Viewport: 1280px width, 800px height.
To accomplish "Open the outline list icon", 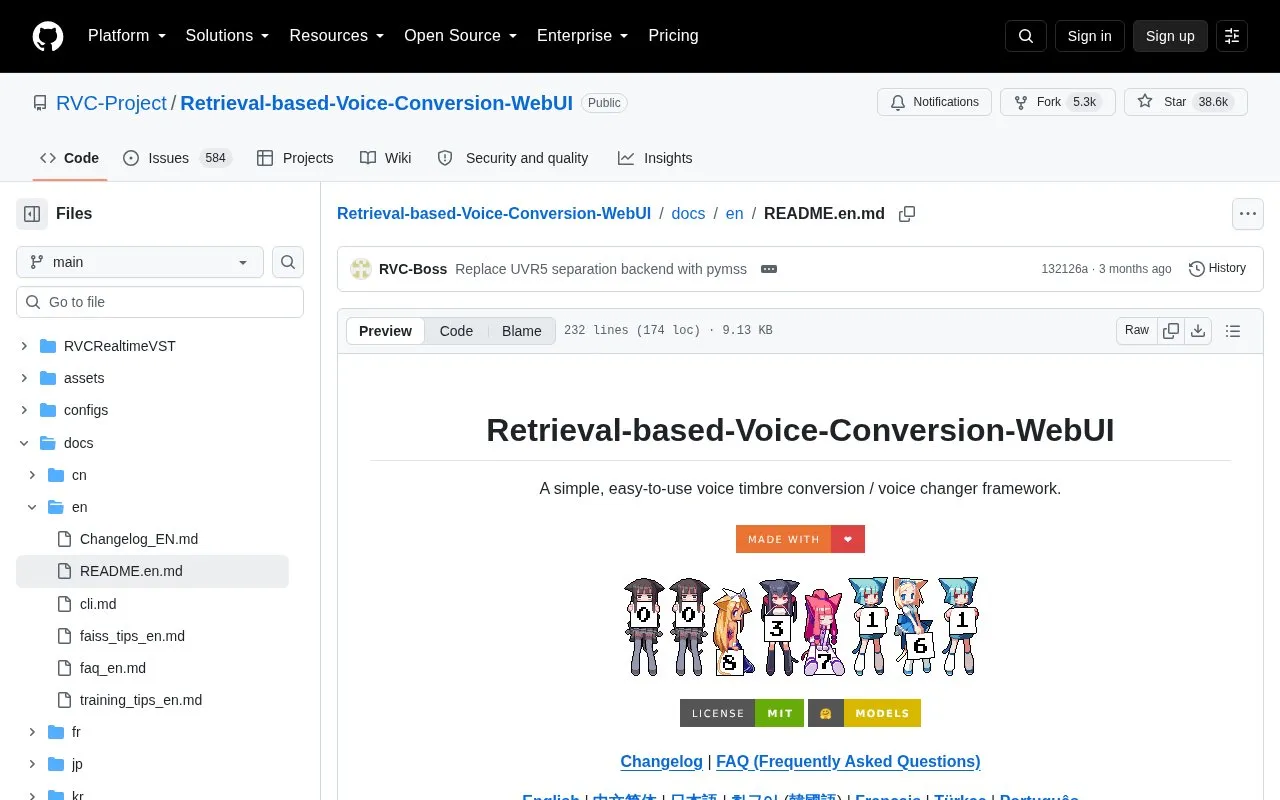I will [1233, 331].
